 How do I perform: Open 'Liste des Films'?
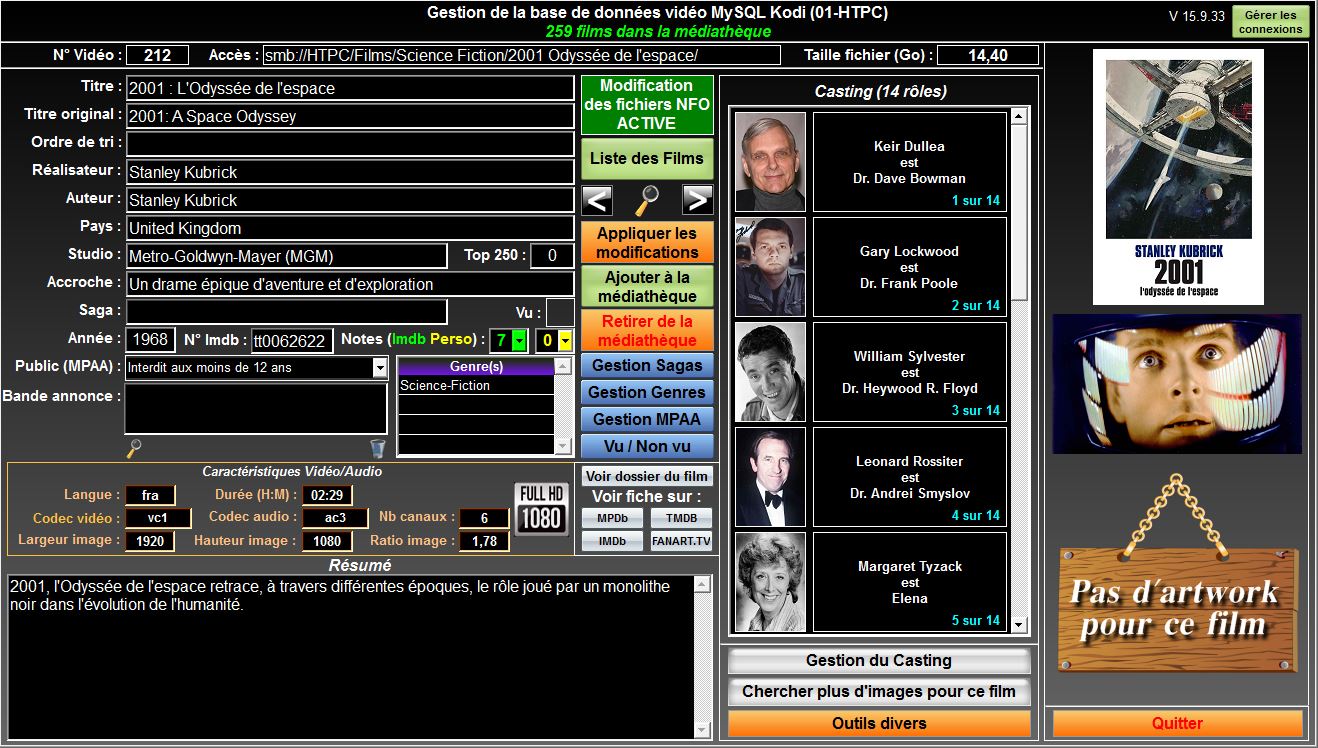[x=647, y=158]
